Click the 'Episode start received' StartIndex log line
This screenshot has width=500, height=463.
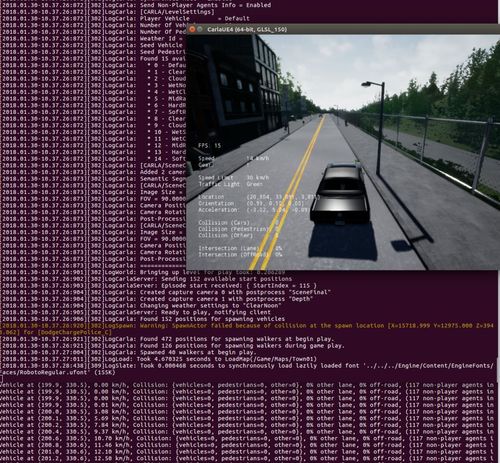coord(159,286)
